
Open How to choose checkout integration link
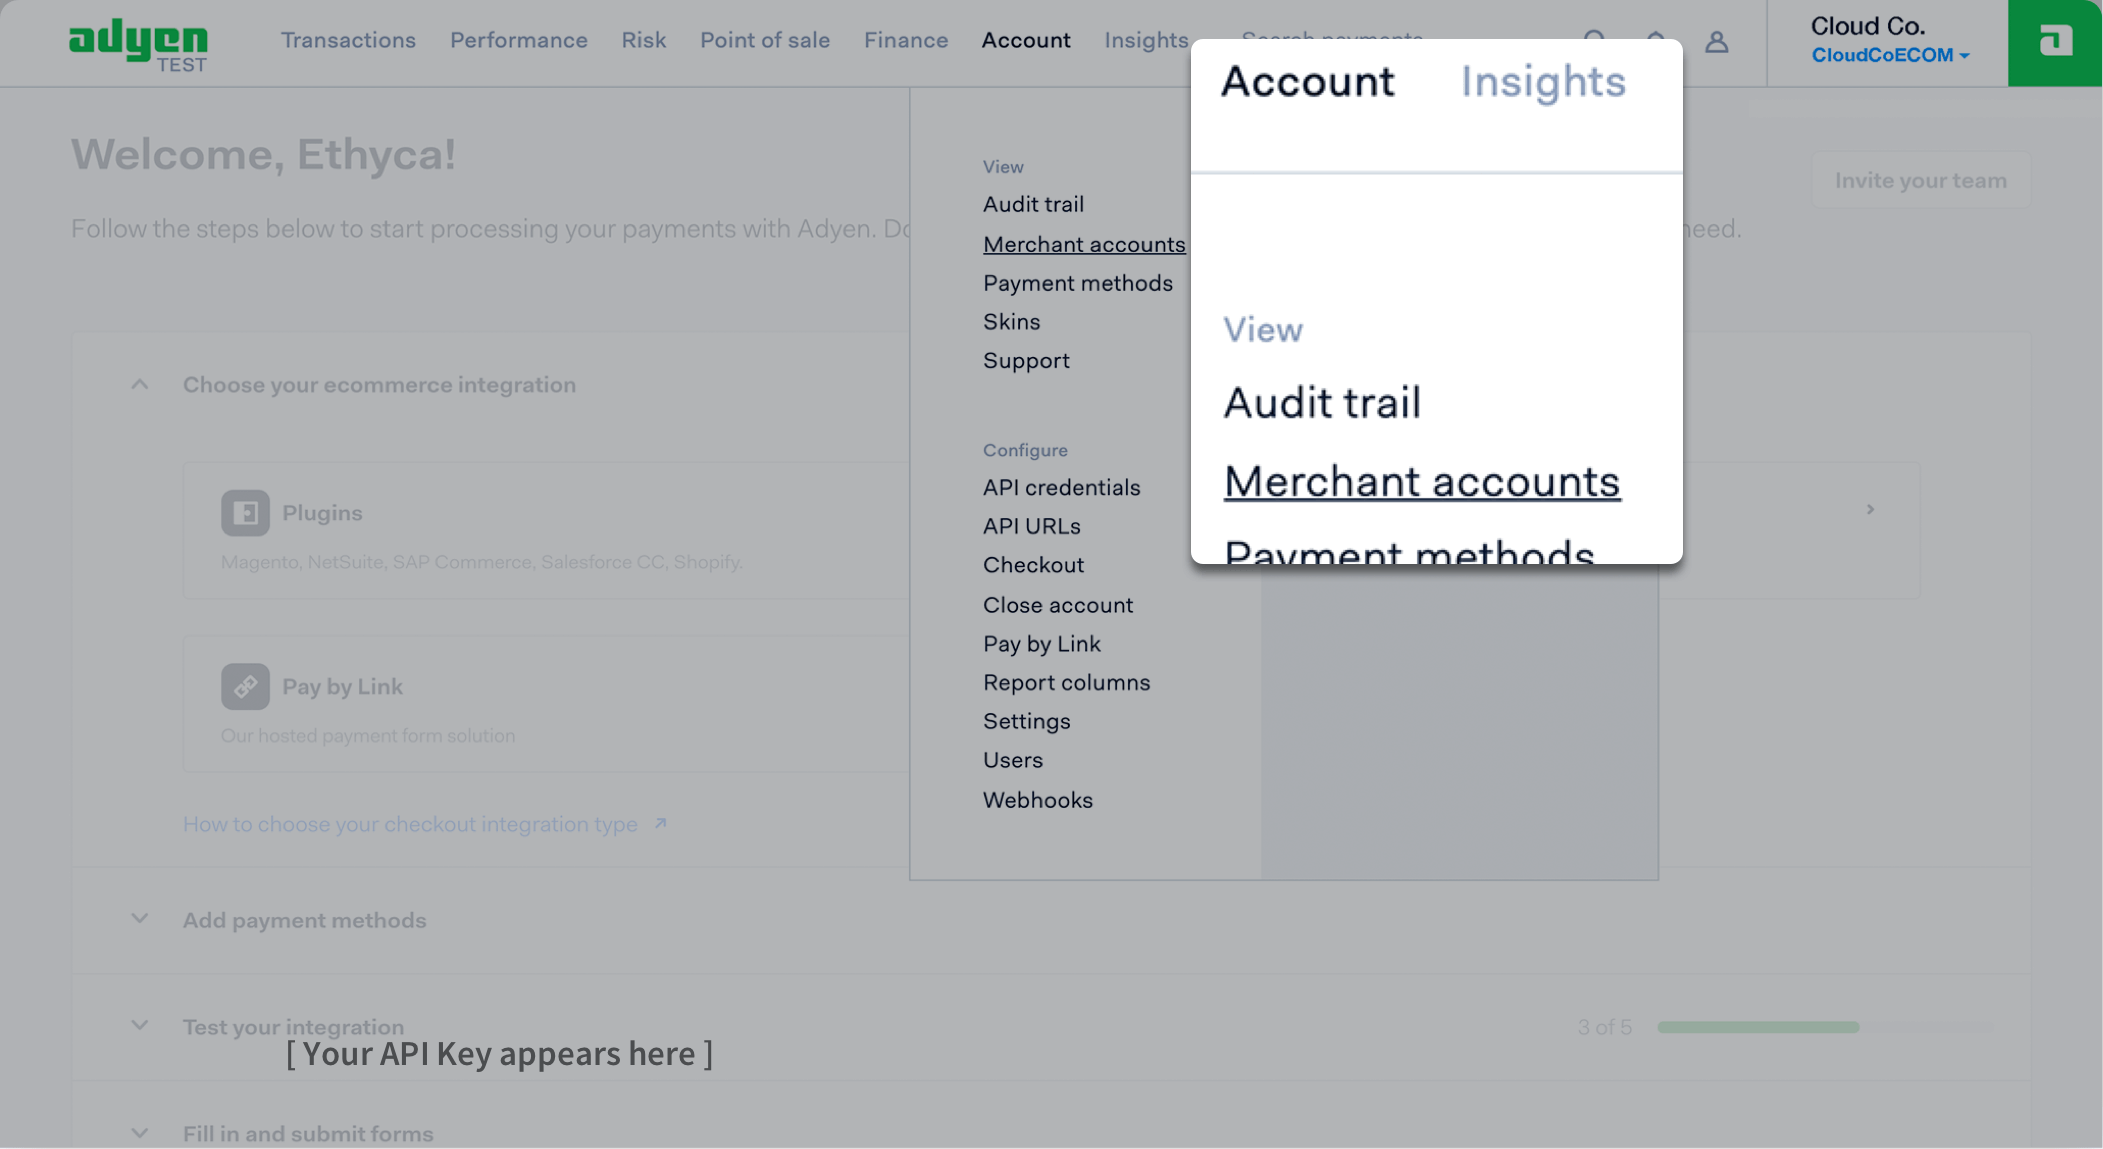pyautogui.click(x=410, y=824)
